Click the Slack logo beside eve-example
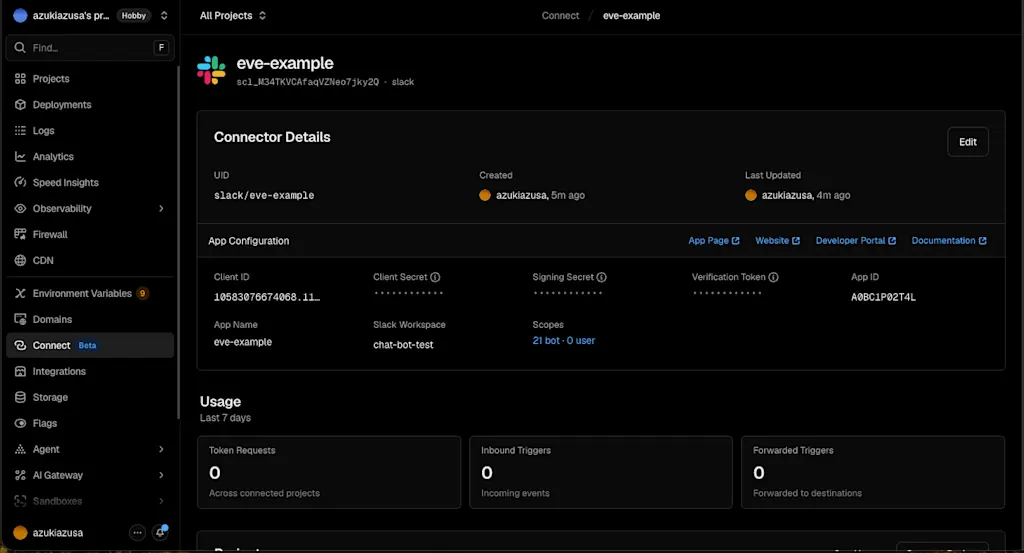Screen dimensions: 1024x553 (x=212, y=71)
